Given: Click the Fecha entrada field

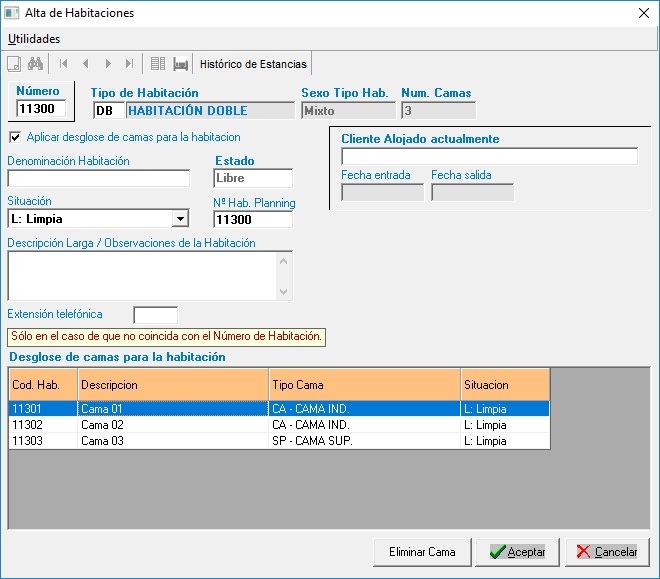Looking at the screenshot, I should (x=382, y=193).
